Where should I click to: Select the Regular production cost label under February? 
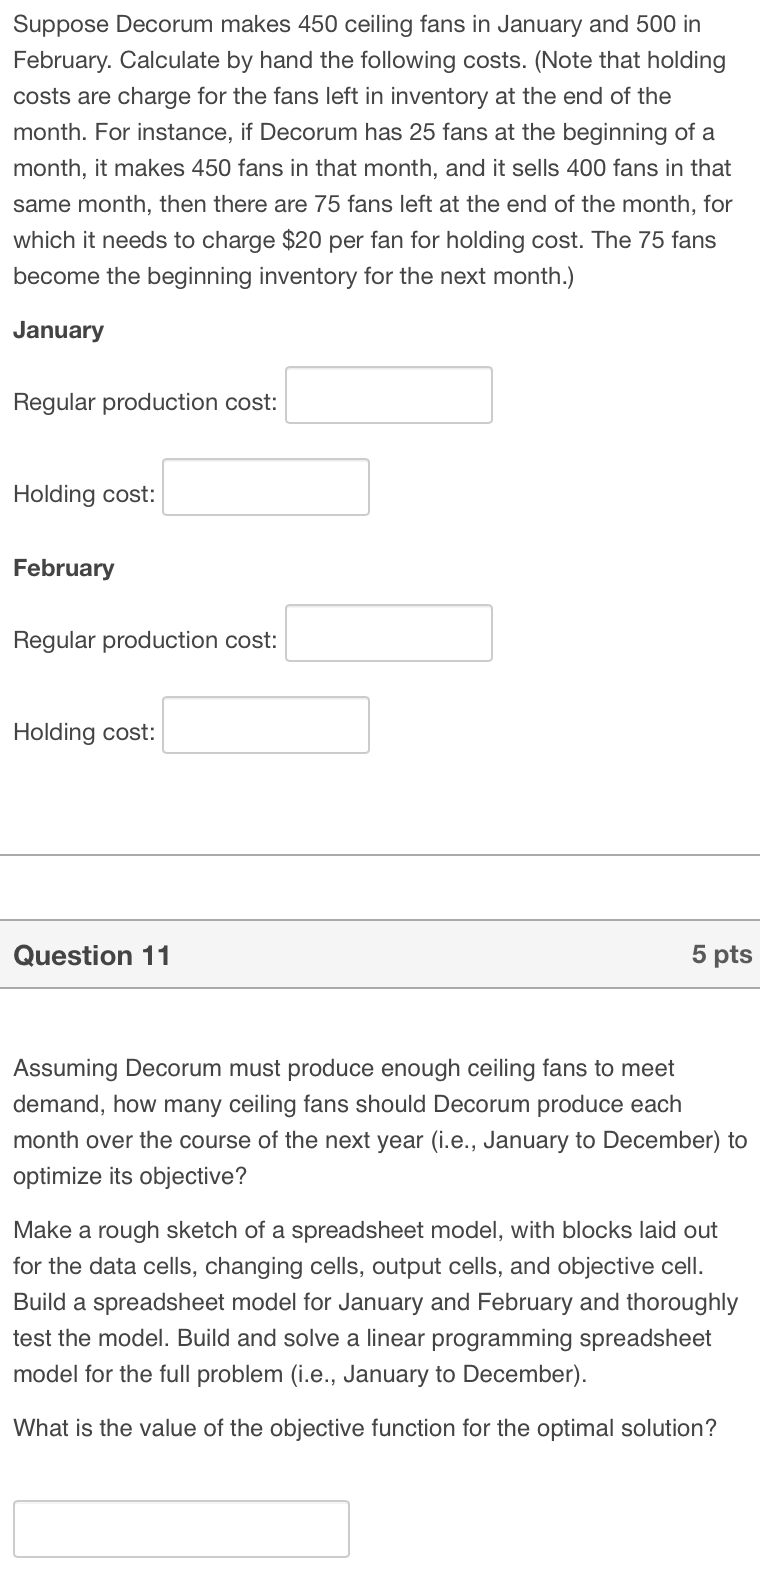[x=145, y=640]
